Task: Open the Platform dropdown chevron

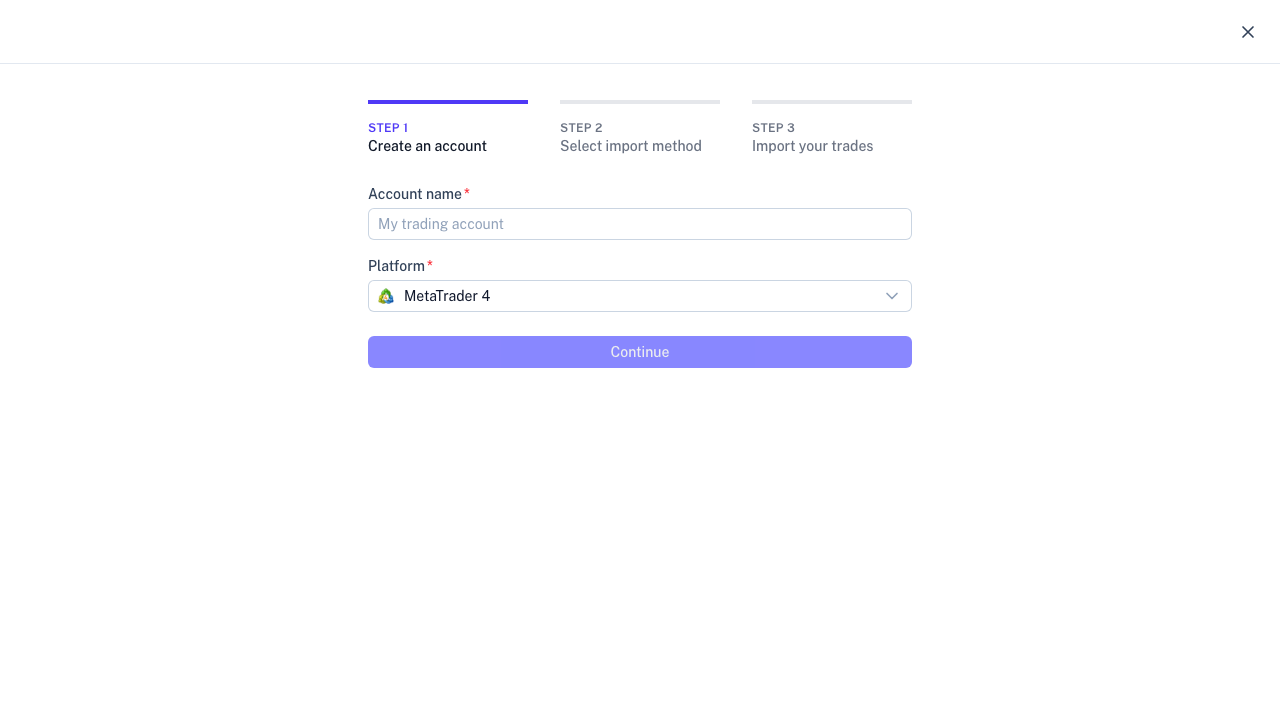Action: click(x=891, y=296)
